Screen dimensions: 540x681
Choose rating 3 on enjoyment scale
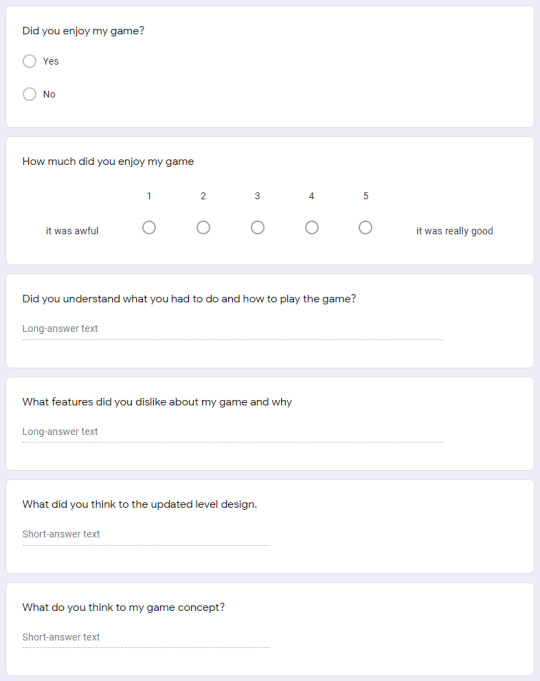tap(258, 228)
